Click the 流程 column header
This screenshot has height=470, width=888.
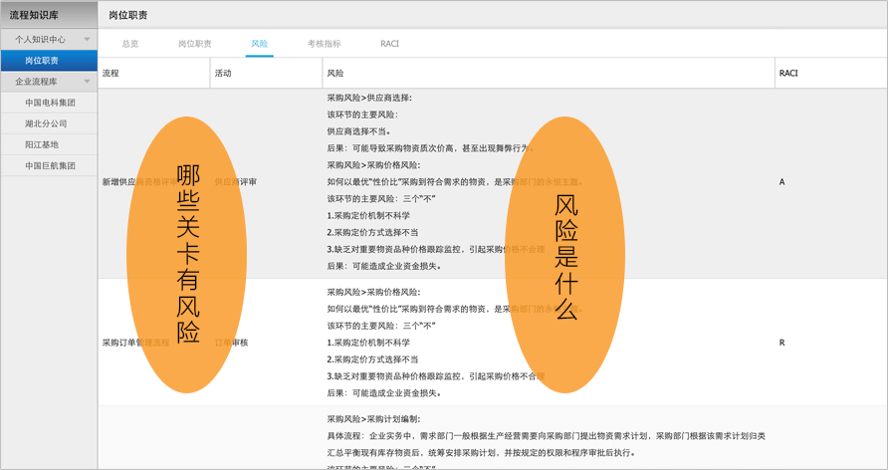tap(111, 74)
